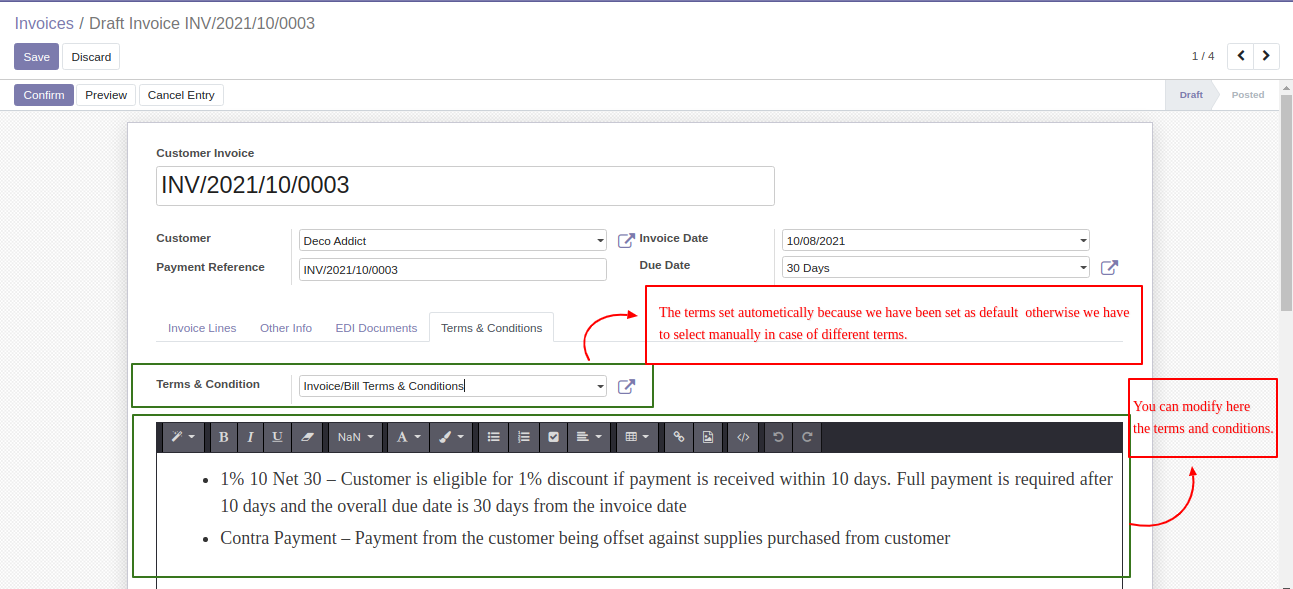Click the insert link icon
This screenshot has height=589, width=1293.
(x=679, y=437)
